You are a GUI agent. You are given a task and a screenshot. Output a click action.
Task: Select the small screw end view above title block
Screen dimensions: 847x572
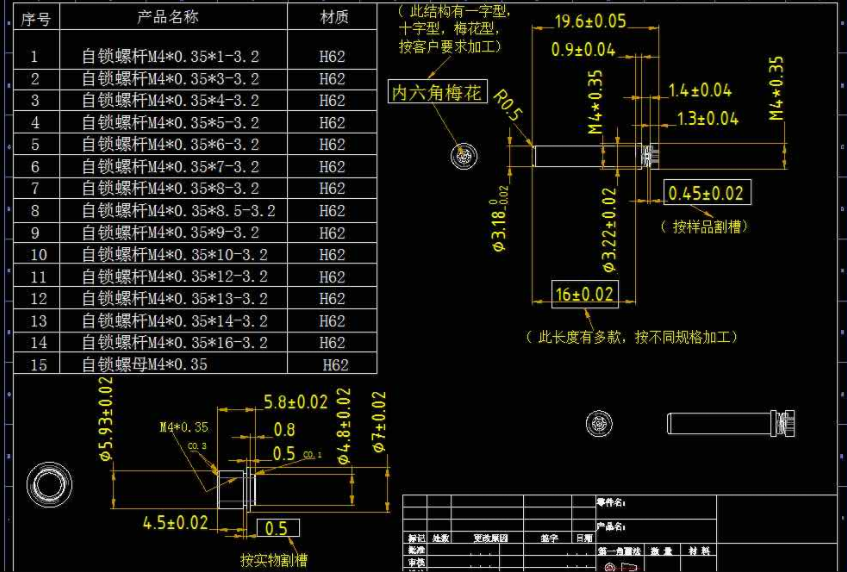[x=600, y=422]
